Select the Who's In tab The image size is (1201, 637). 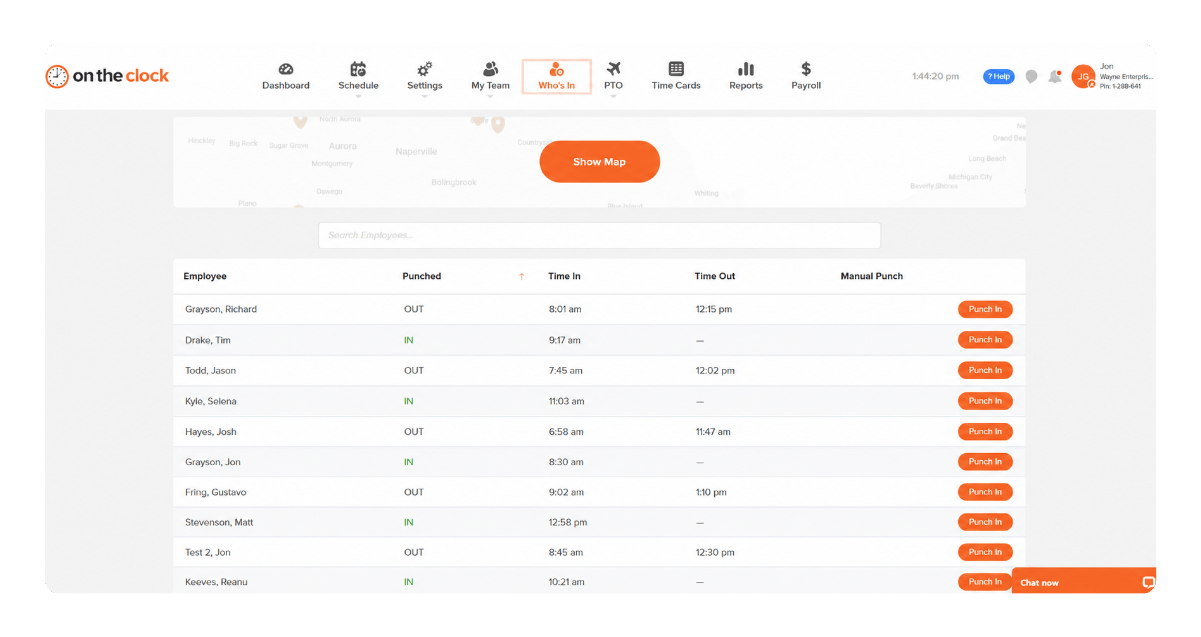tap(557, 76)
